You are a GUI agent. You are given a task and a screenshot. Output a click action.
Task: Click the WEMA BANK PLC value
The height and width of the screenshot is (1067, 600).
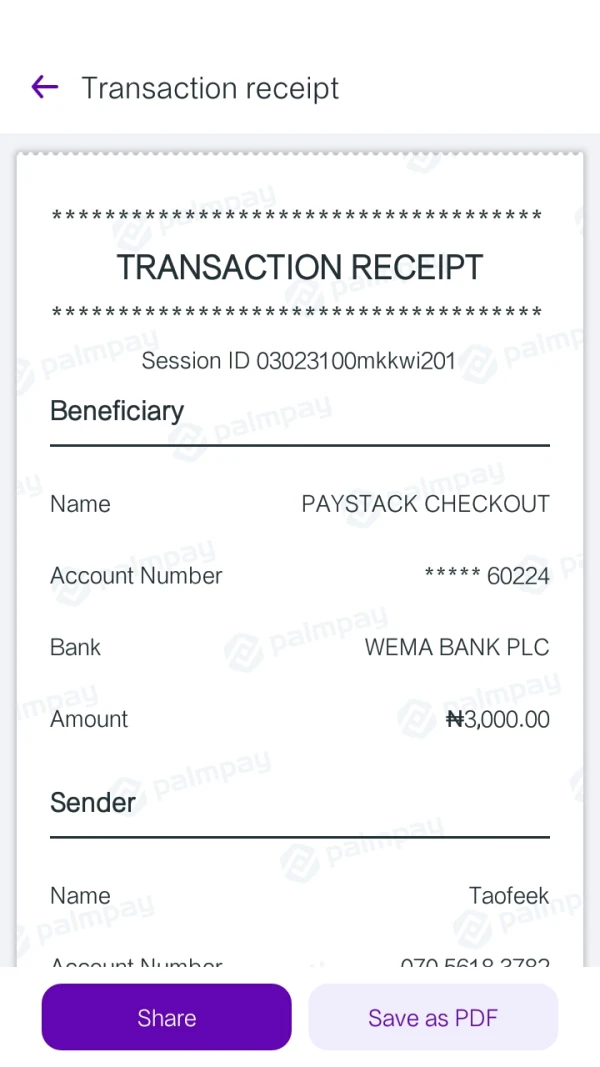457,648
